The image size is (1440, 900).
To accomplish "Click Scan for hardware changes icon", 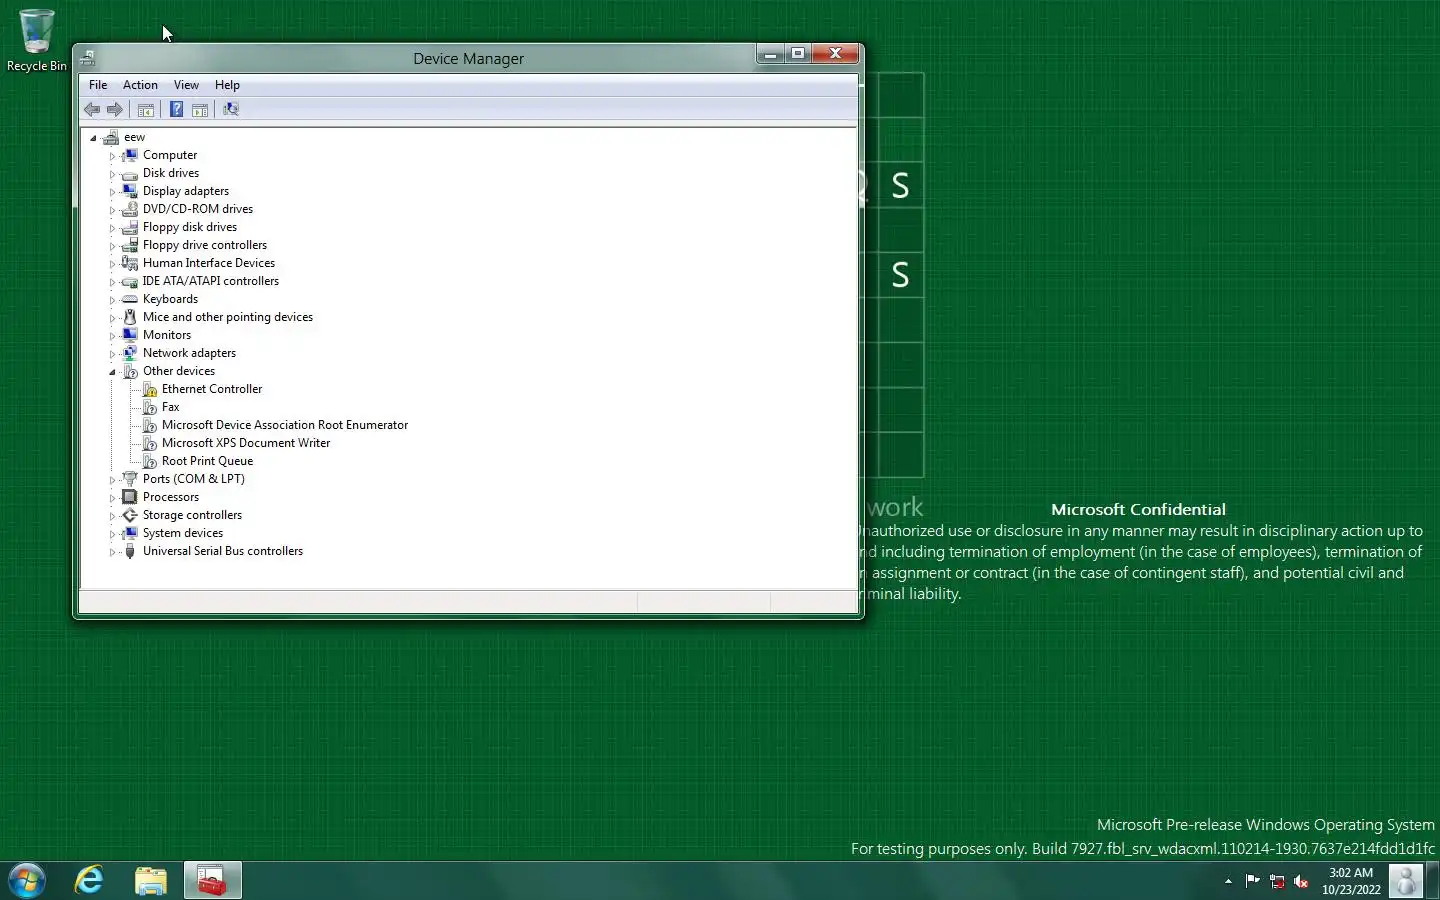I will click(x=231, y=110).
